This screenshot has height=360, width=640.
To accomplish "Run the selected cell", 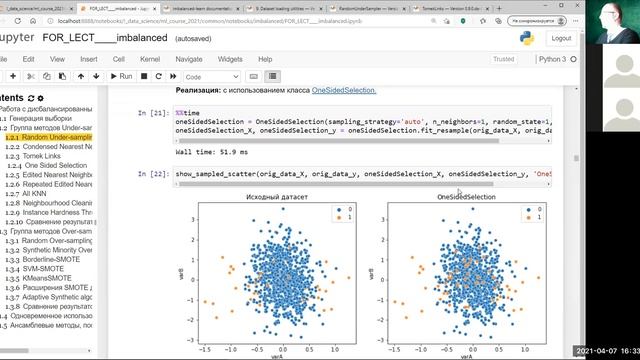I will coord(121,76).
